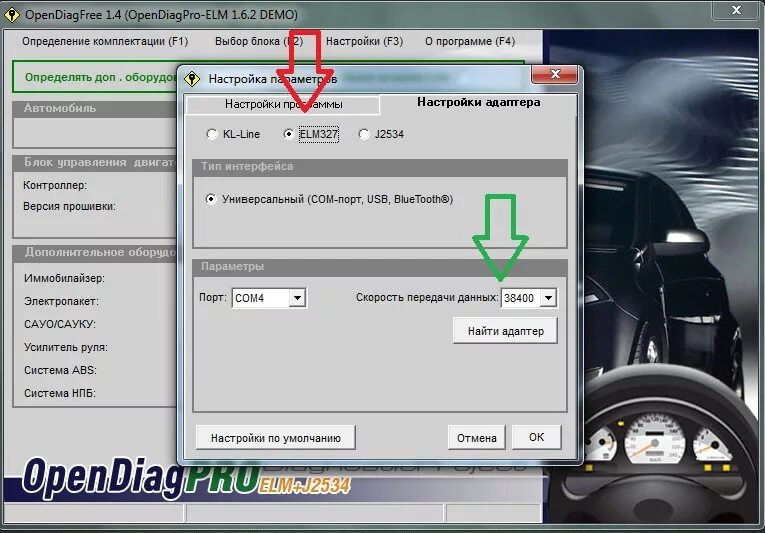Click the Электропакет: label

pyautogui.click(x=61, y=301)
